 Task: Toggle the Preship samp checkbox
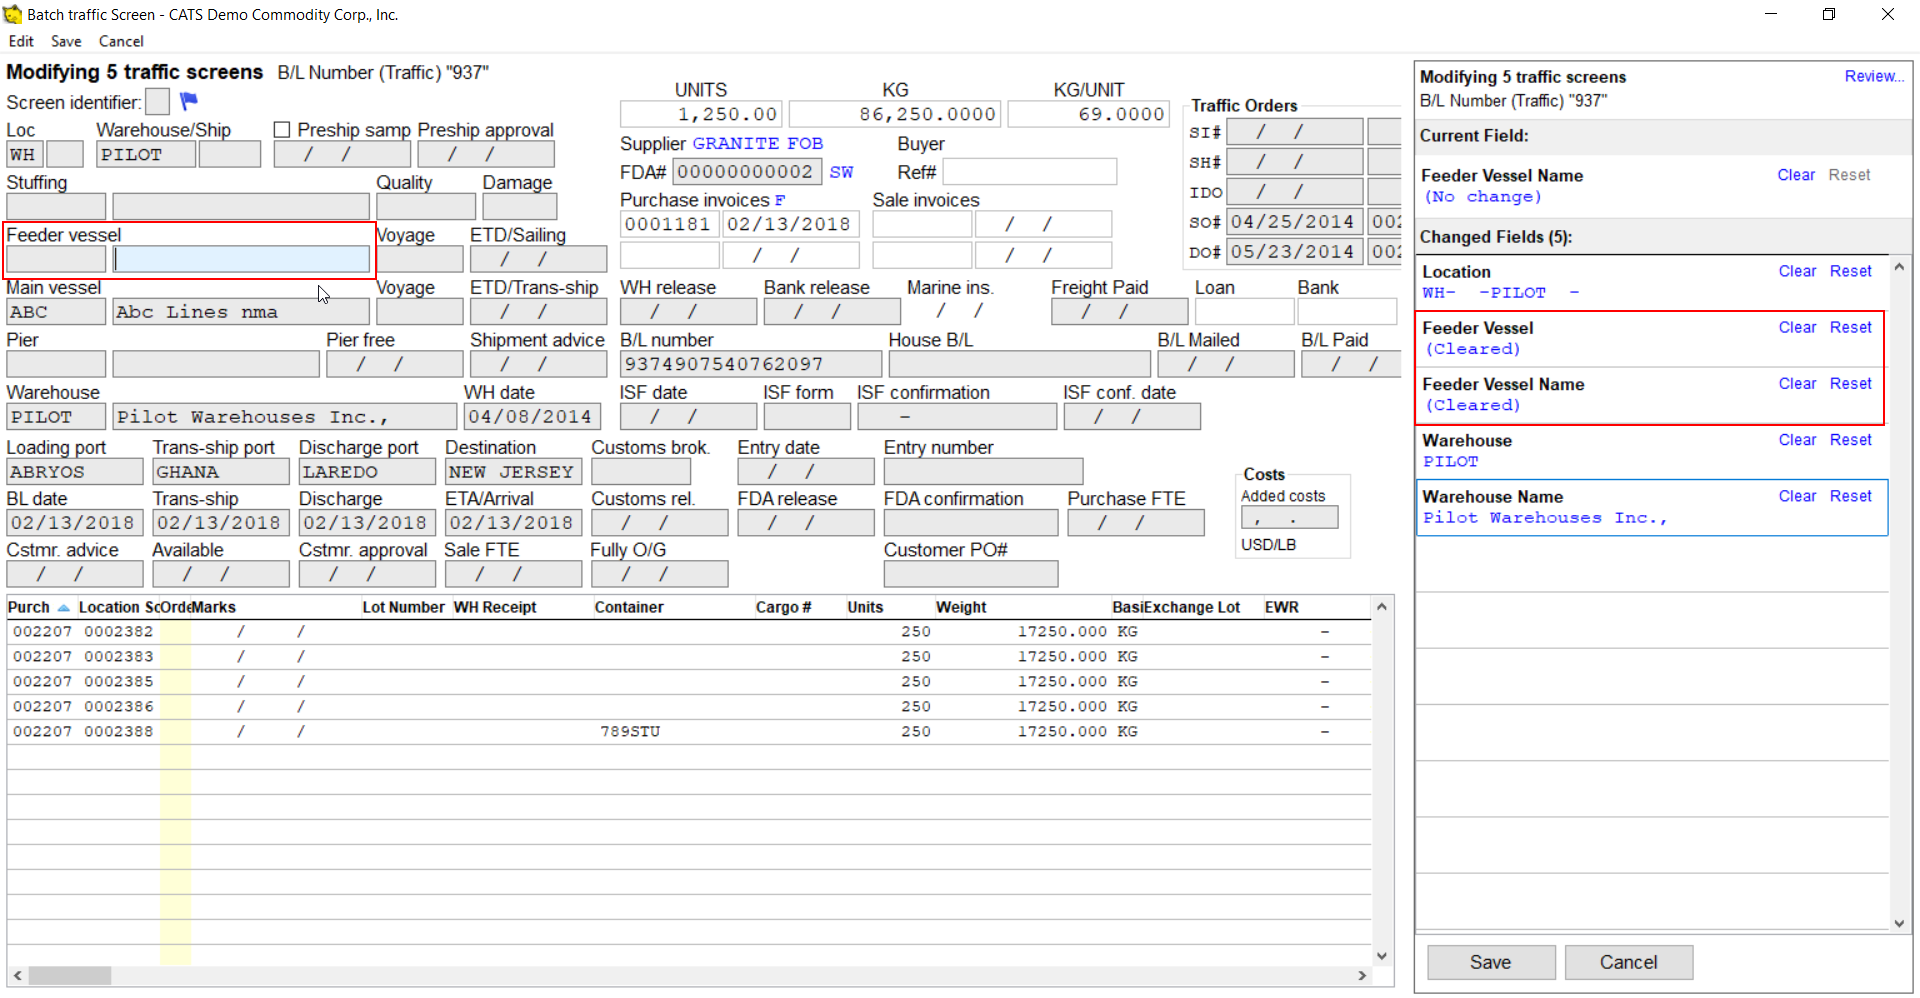(x=282, y=130)
